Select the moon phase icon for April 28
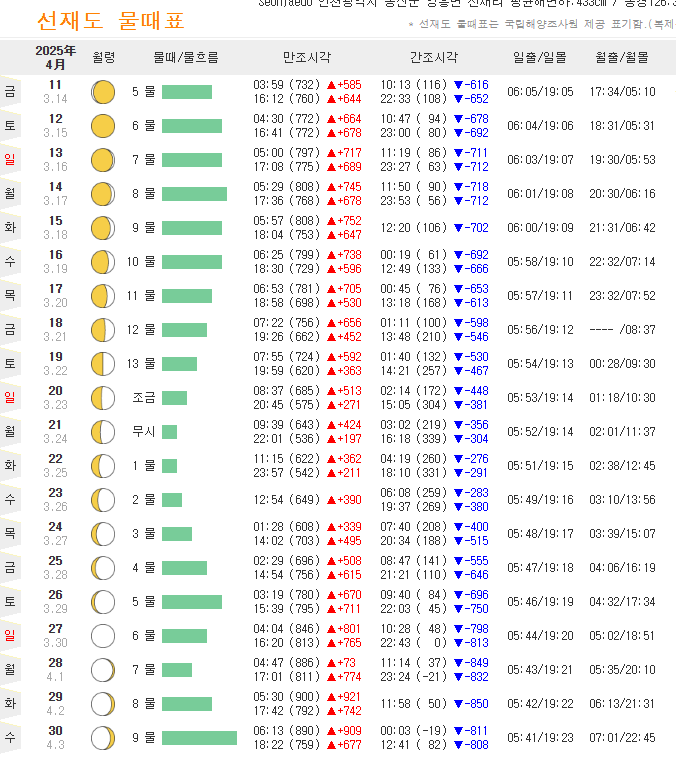 tap(103, 670)
